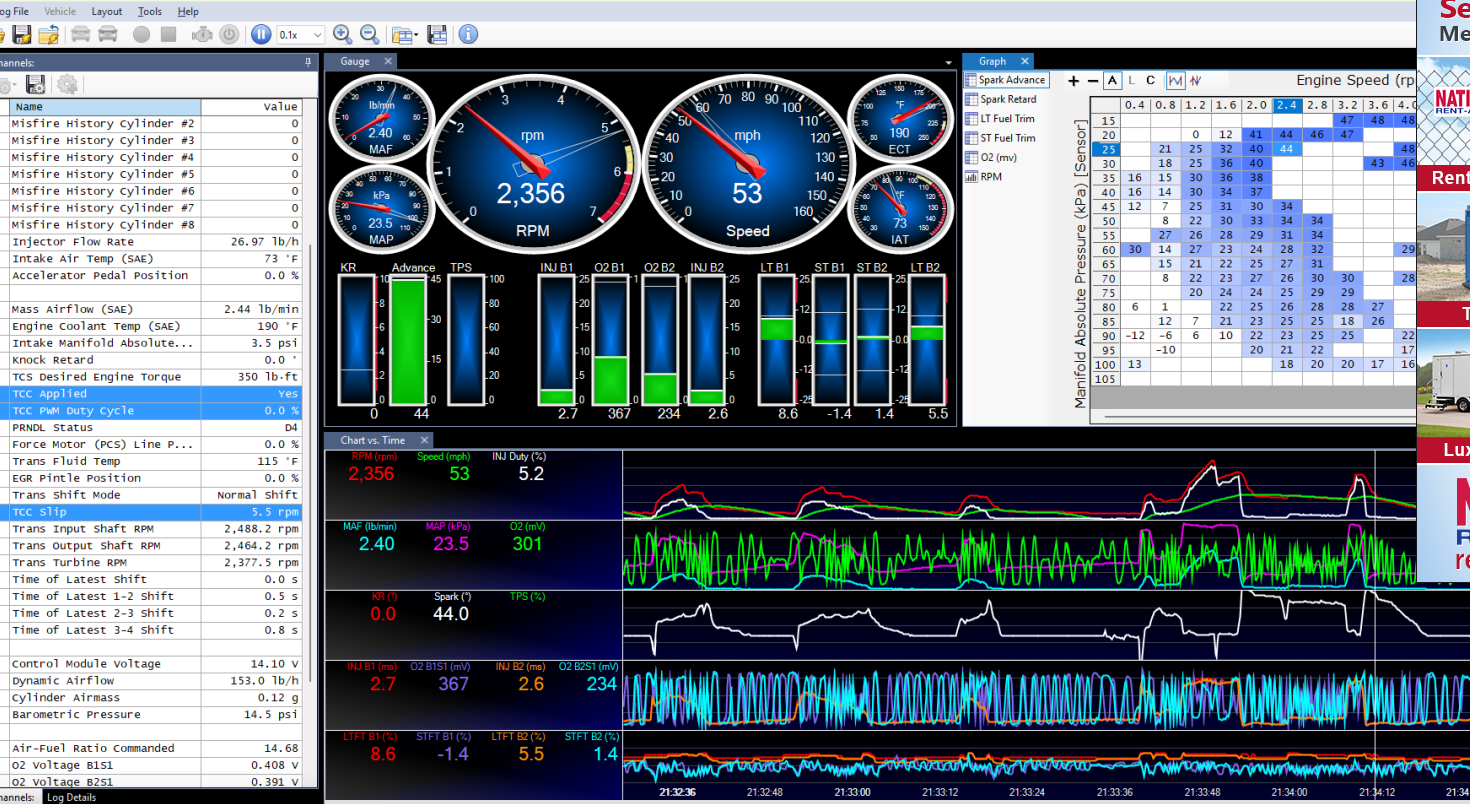The height and width of the screenshot is (804, 1470).
Task: Close the Chart vs. Time tab
Action: pos(424,440)
